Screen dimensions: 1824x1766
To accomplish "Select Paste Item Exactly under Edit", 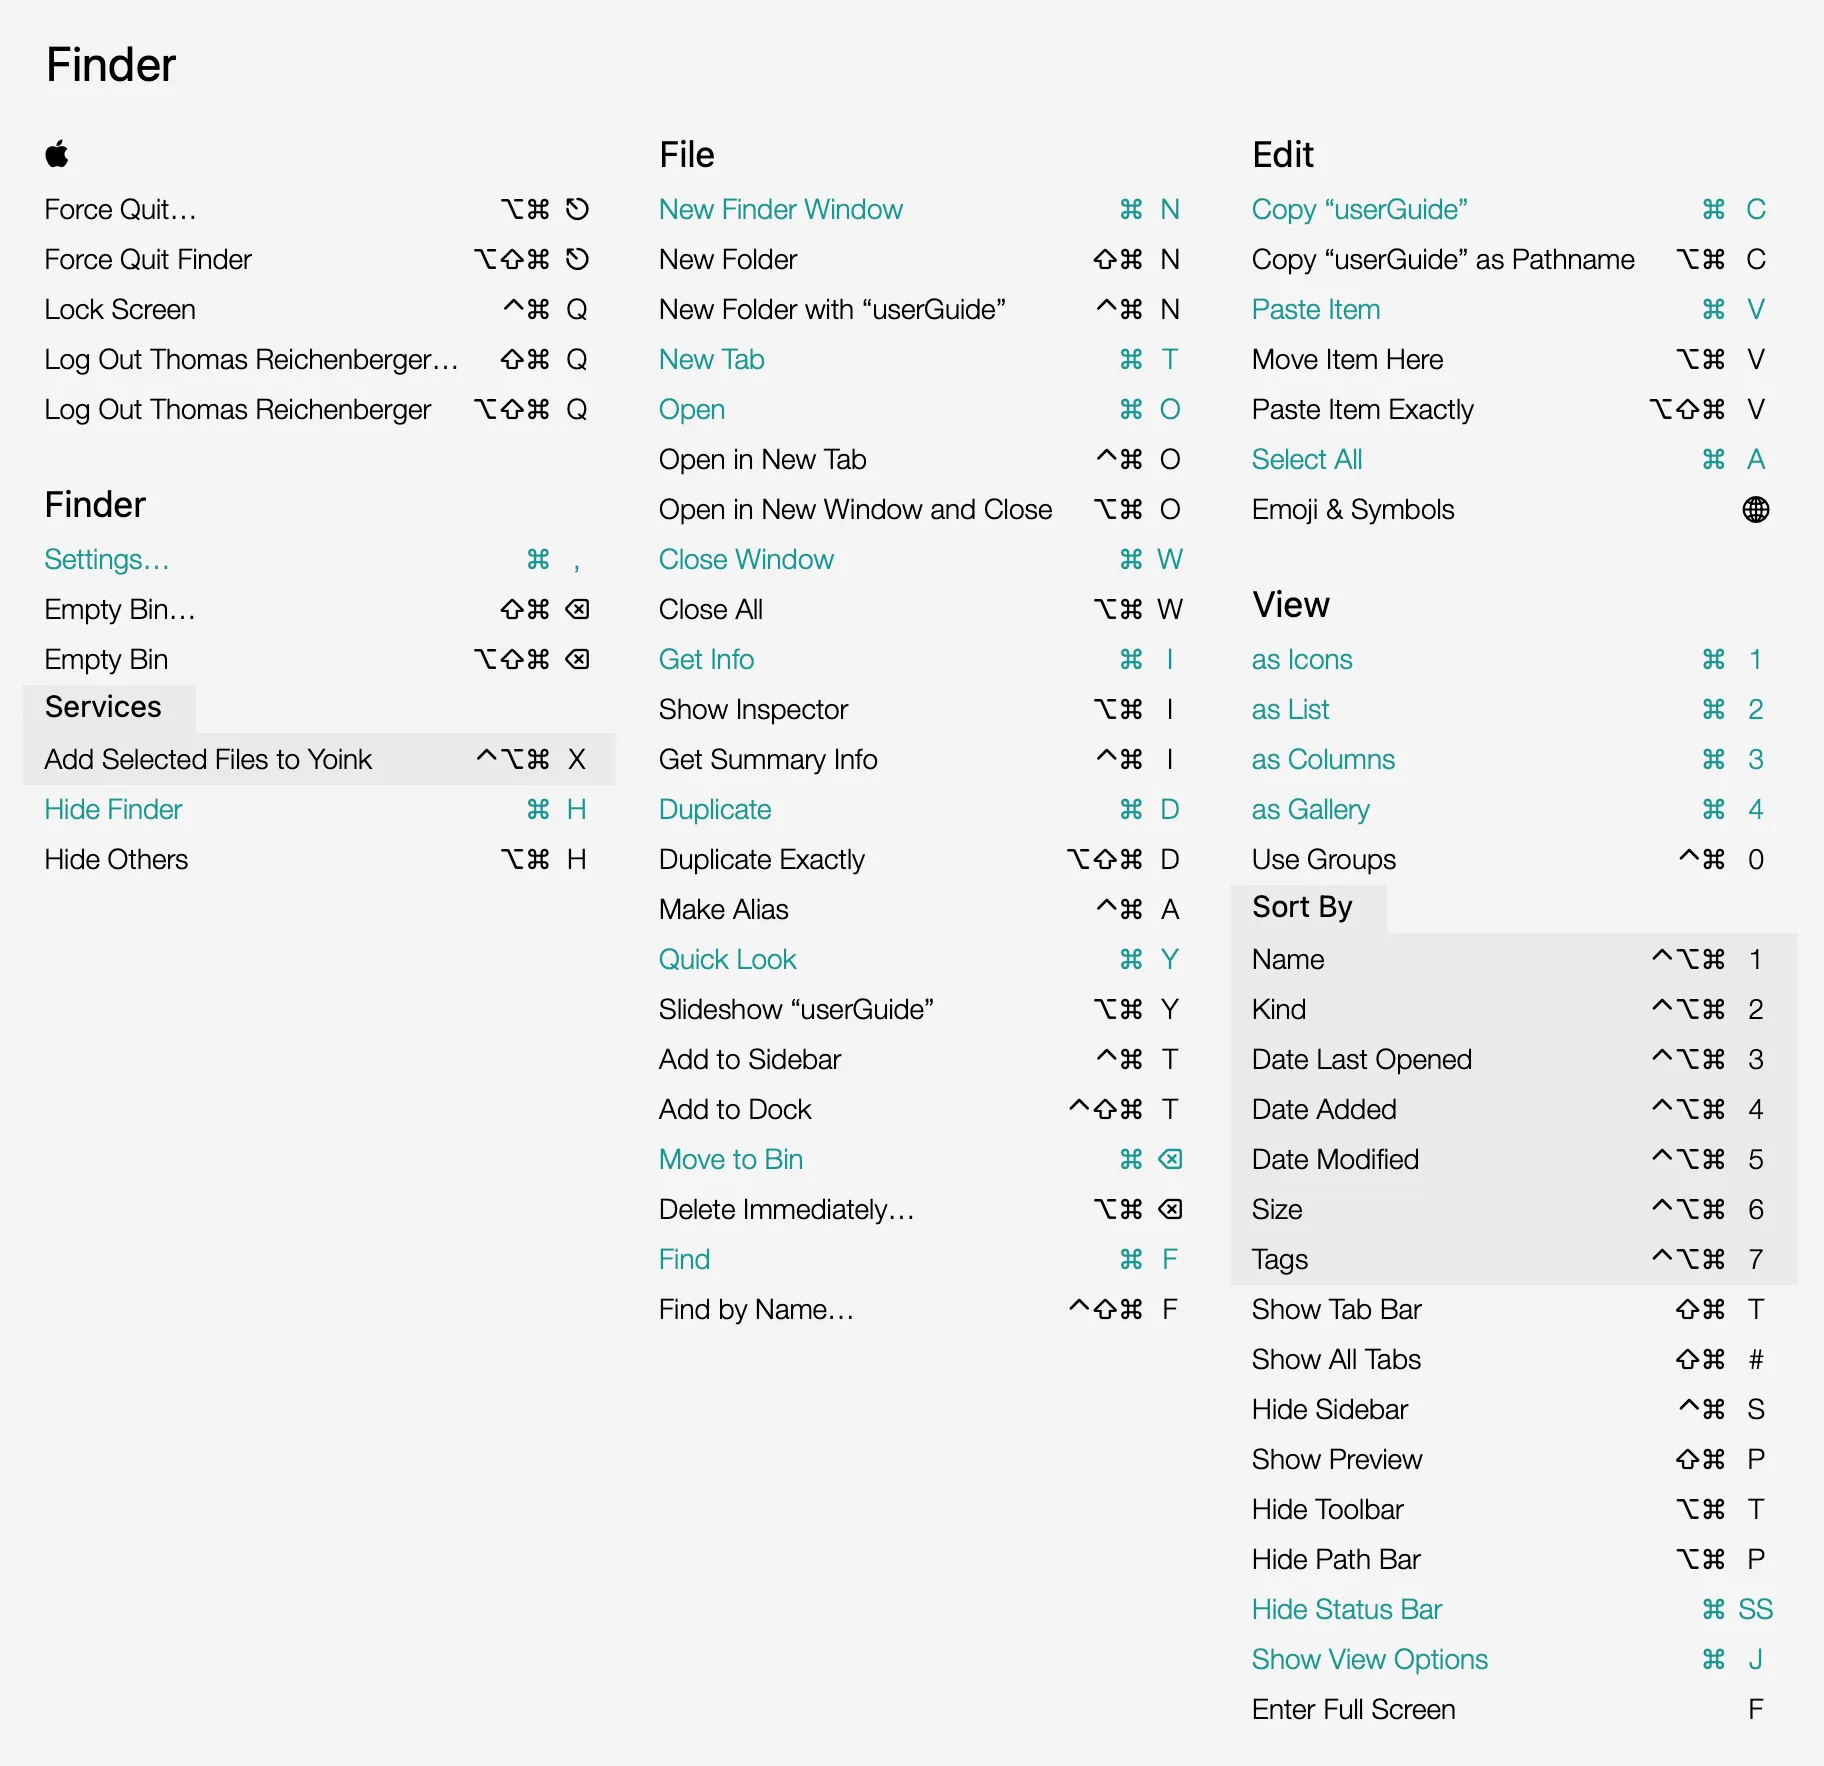I will click(1362, 409).
